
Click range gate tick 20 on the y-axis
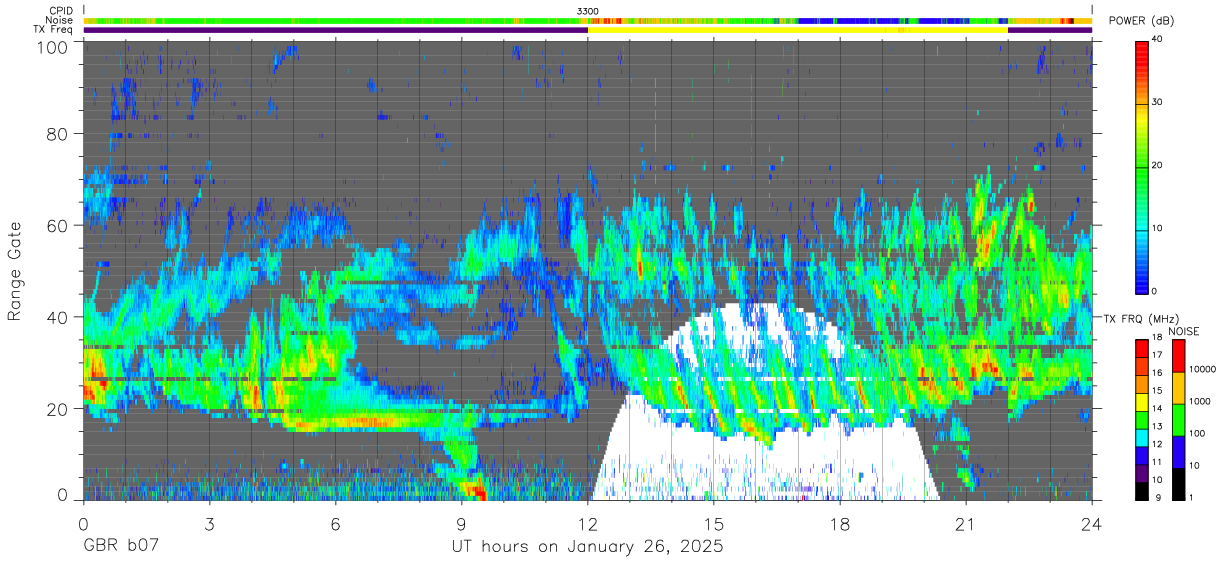(x=59, y=409)
